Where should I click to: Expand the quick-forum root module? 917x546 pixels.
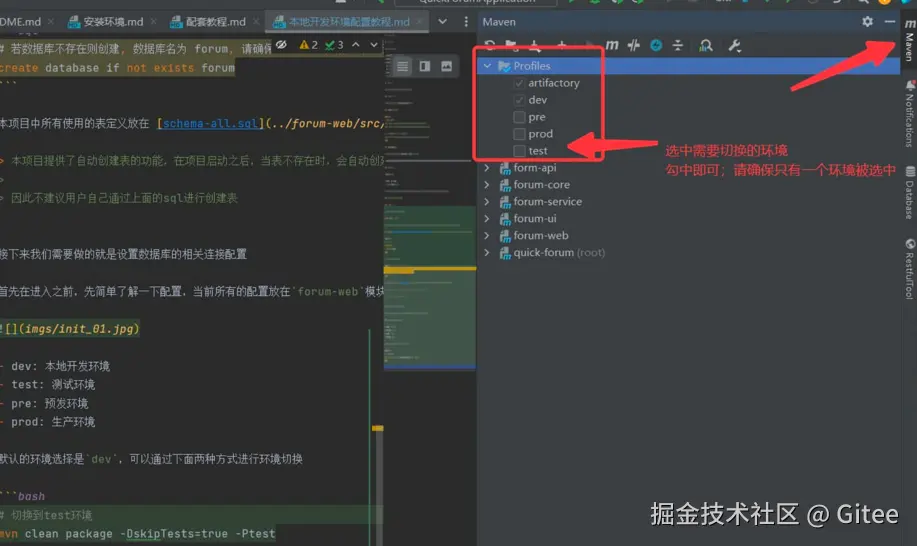click(487, 253)
